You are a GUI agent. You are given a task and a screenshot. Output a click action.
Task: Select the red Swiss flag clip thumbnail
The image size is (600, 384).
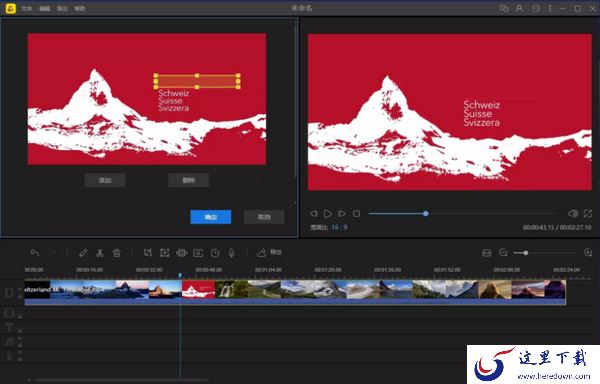click(199, 289)
